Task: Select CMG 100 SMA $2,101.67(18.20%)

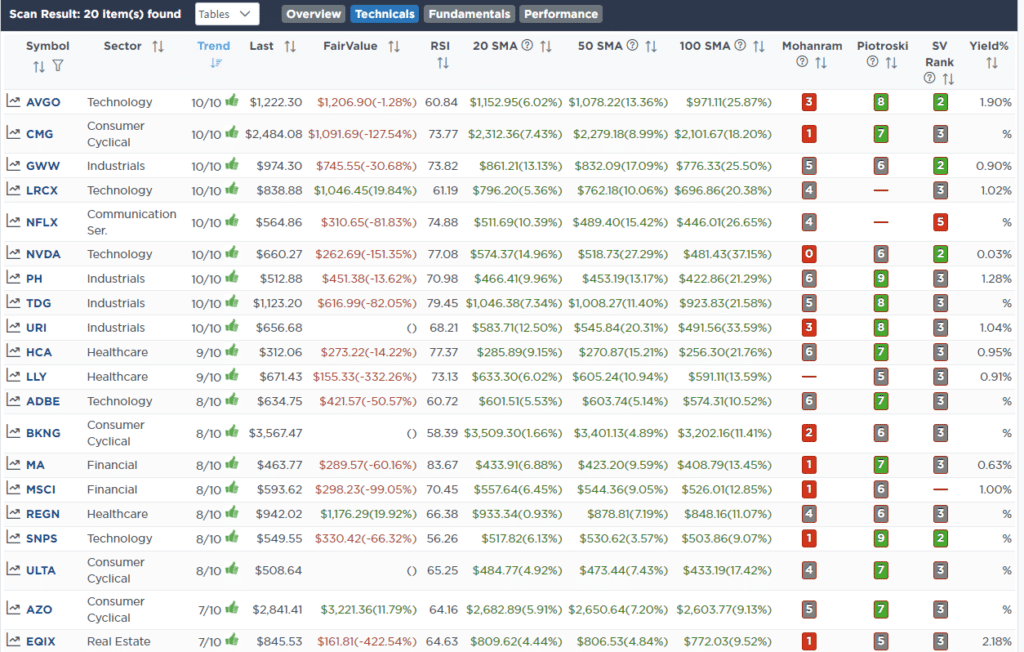Action: [723, 134]
